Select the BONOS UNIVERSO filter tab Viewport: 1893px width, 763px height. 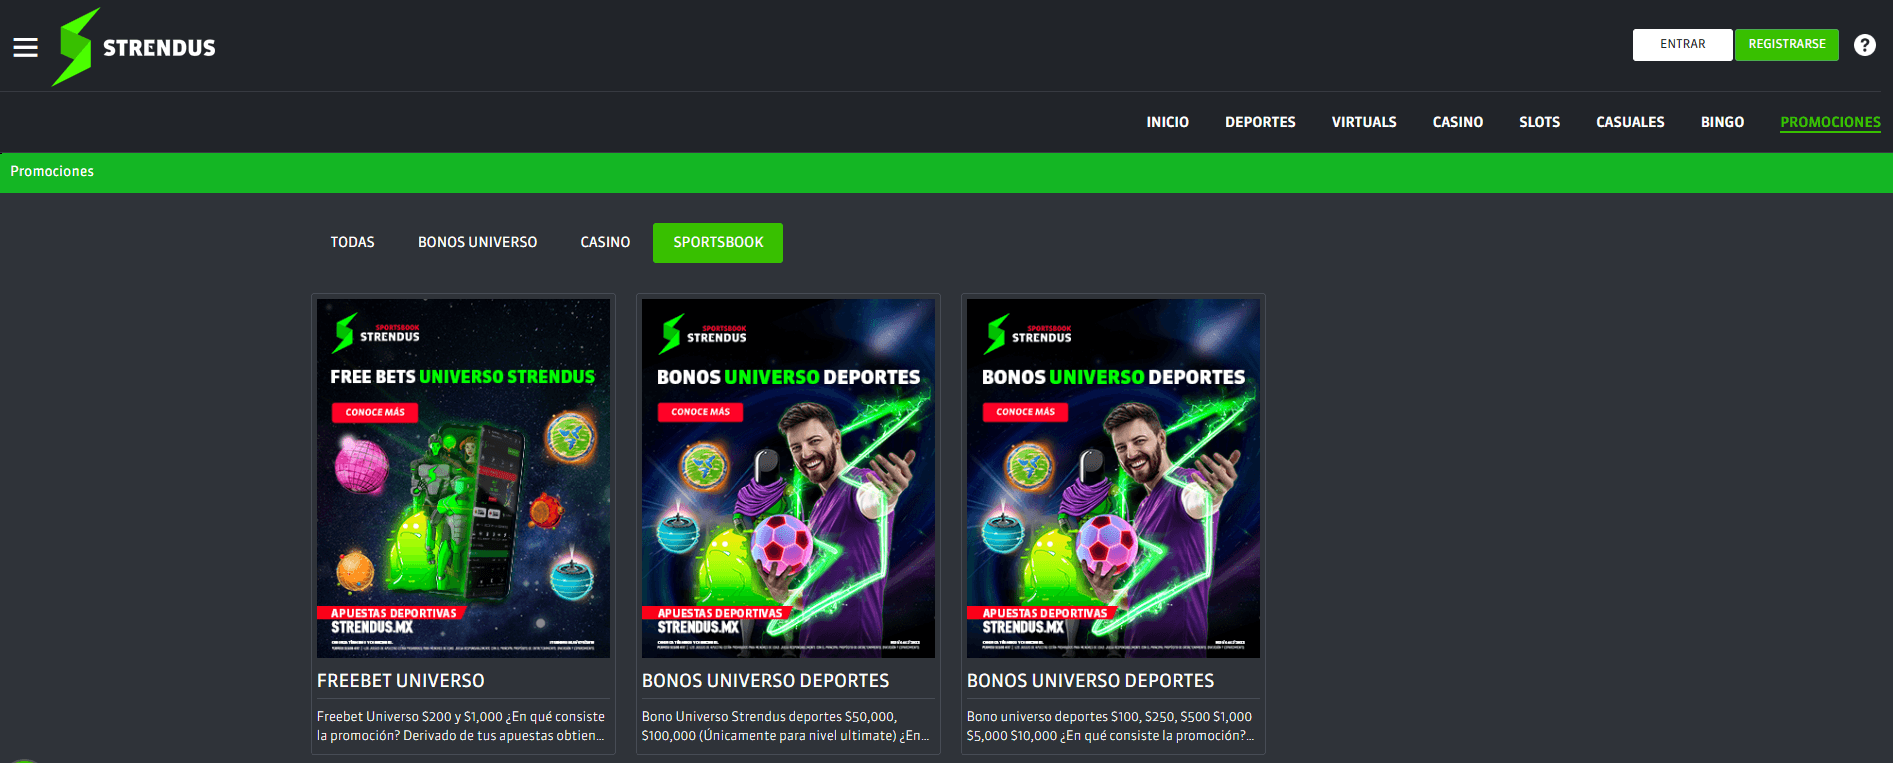coord(477,243)
